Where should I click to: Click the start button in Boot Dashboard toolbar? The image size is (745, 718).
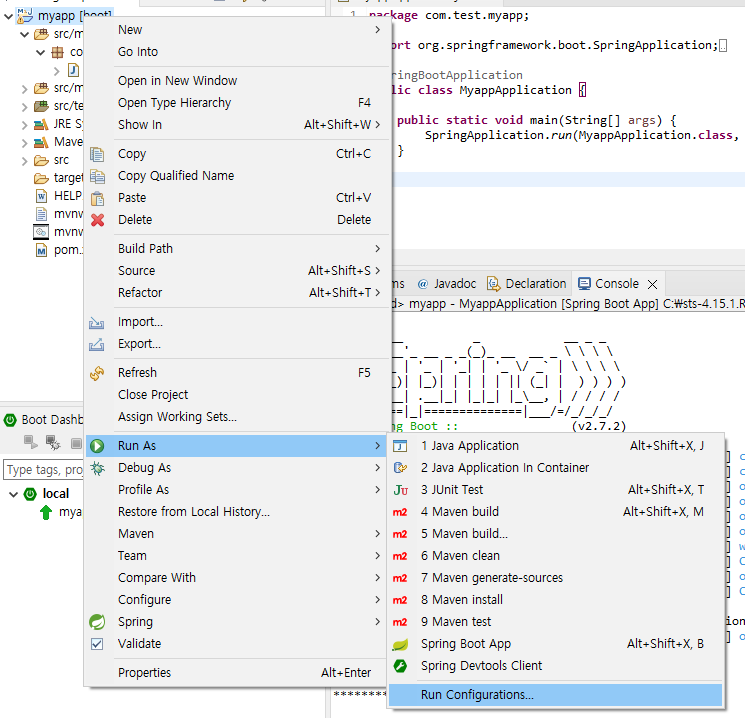pos(31,443)
